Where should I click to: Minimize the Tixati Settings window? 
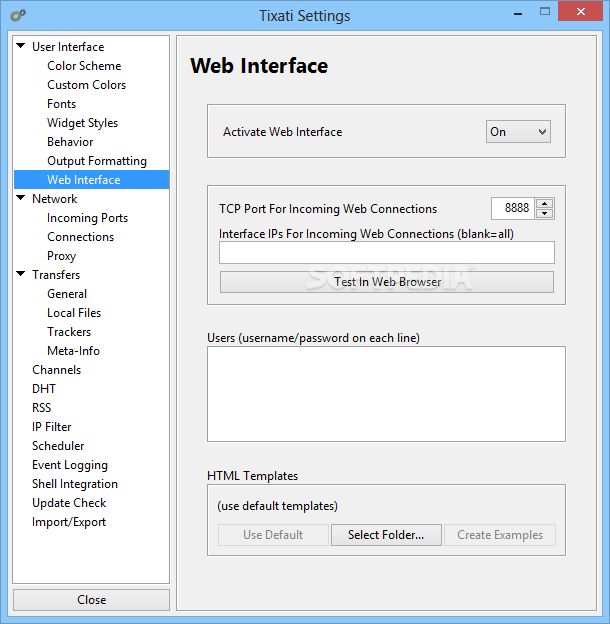click(518, 13)
